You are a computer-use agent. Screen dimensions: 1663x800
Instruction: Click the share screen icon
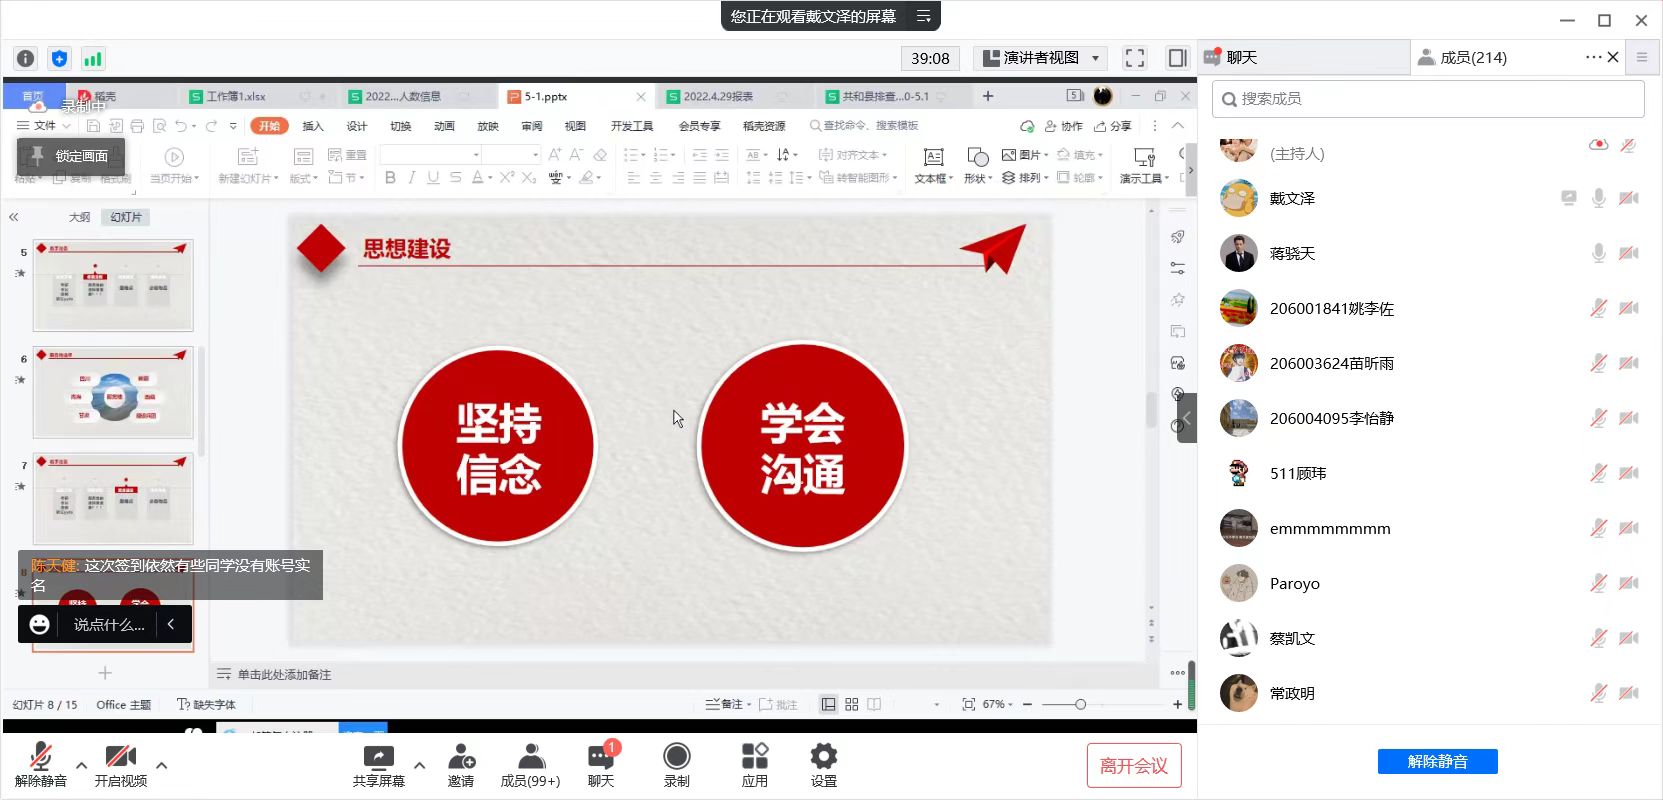click(378, 757)
